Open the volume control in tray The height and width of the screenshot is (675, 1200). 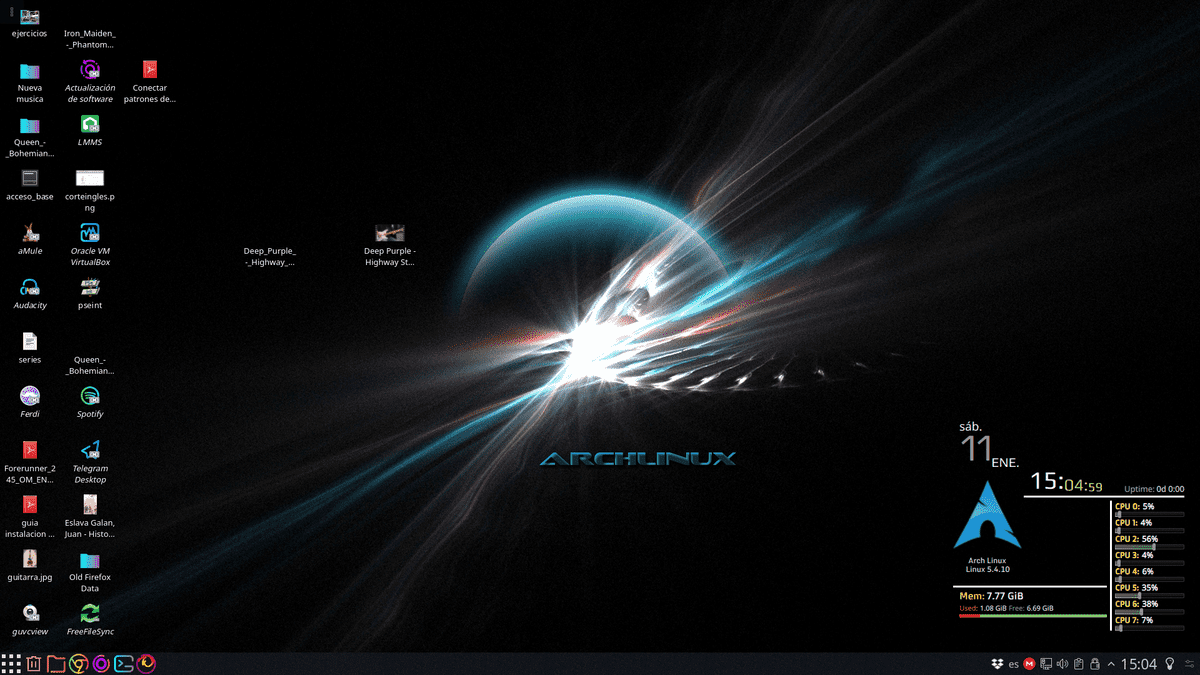point(1062,664)
